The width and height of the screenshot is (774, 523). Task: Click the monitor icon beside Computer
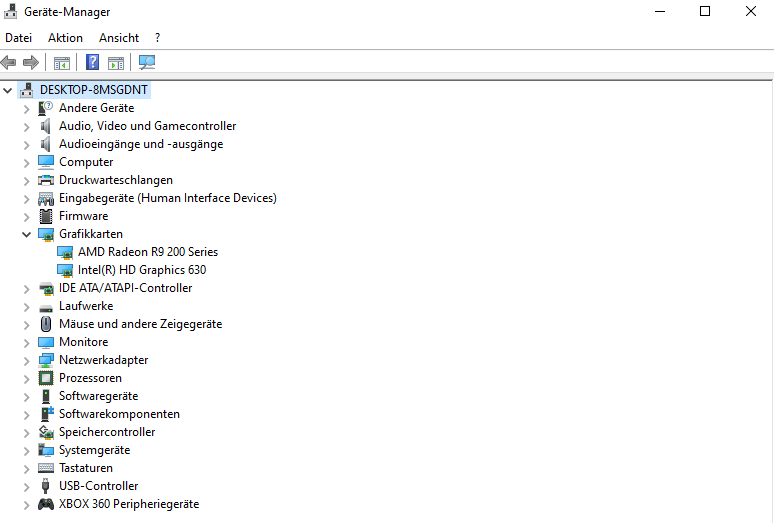[46, 162]
